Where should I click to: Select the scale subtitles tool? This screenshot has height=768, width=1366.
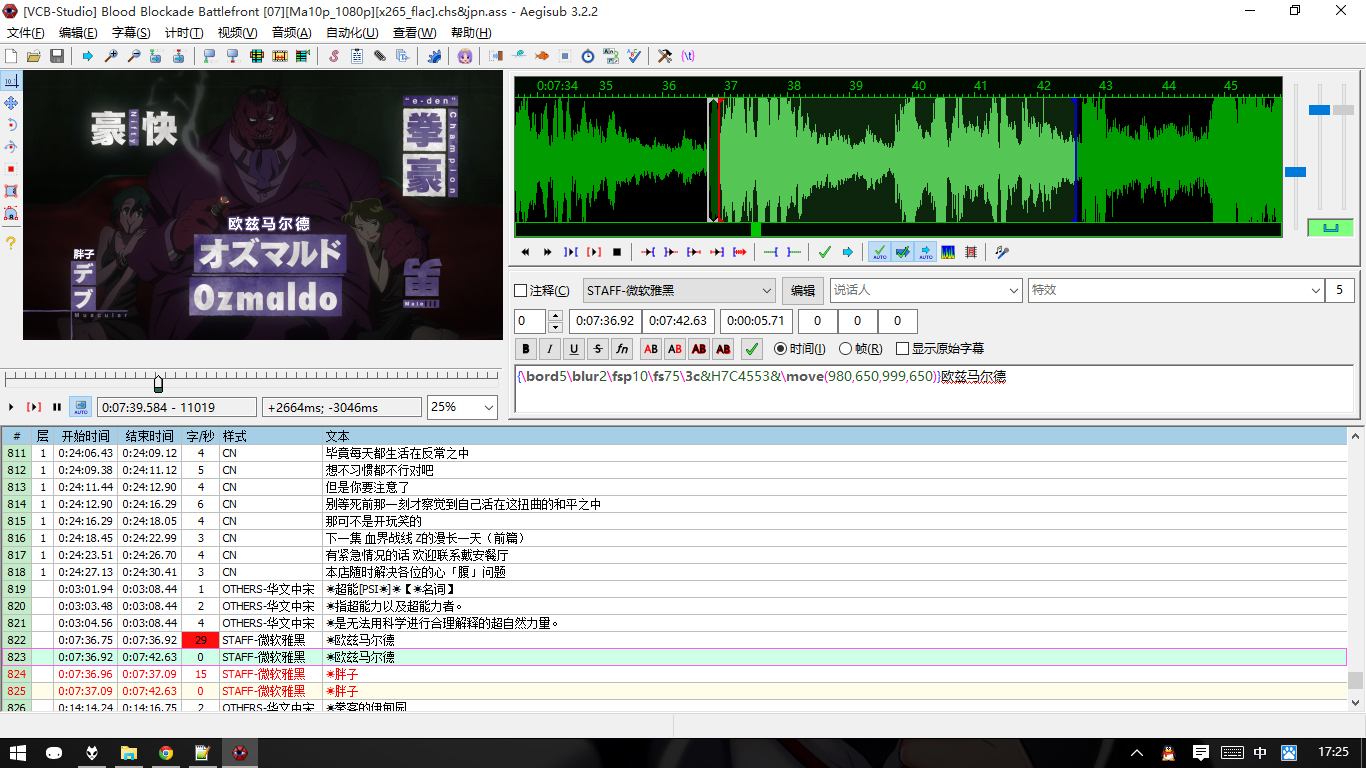pos(11,169)
